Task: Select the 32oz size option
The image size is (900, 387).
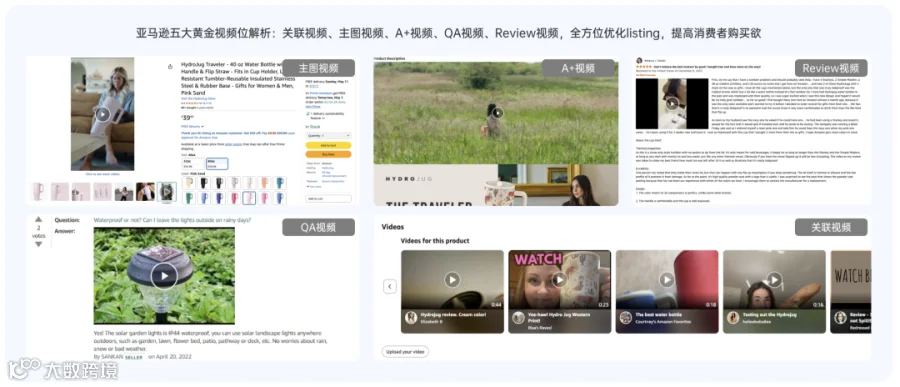Action: 193,164
